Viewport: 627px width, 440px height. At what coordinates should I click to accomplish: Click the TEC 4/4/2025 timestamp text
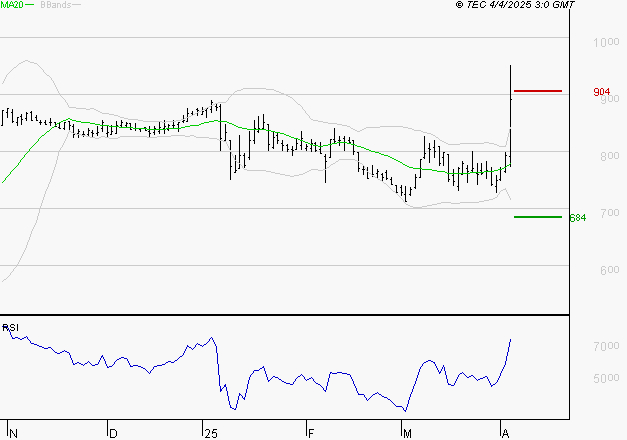(x=515, y=5)
